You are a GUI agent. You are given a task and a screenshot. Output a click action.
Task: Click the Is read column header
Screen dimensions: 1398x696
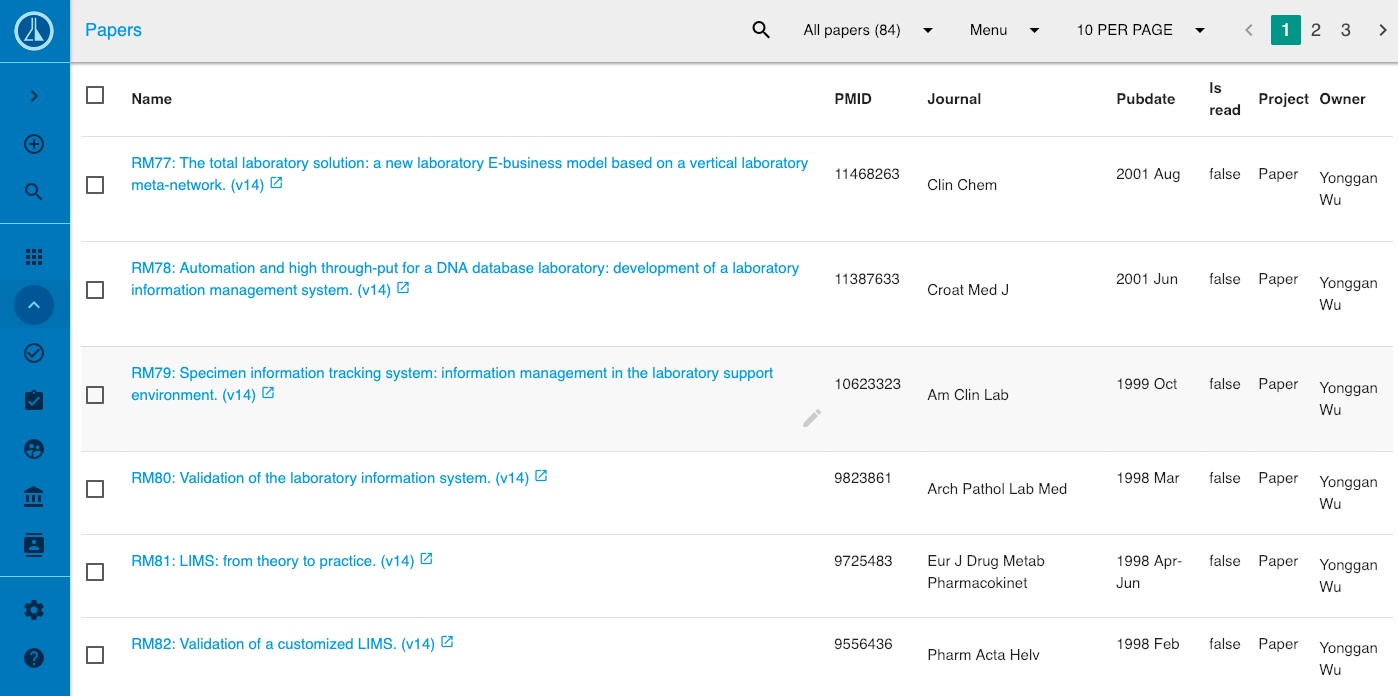1225,99
